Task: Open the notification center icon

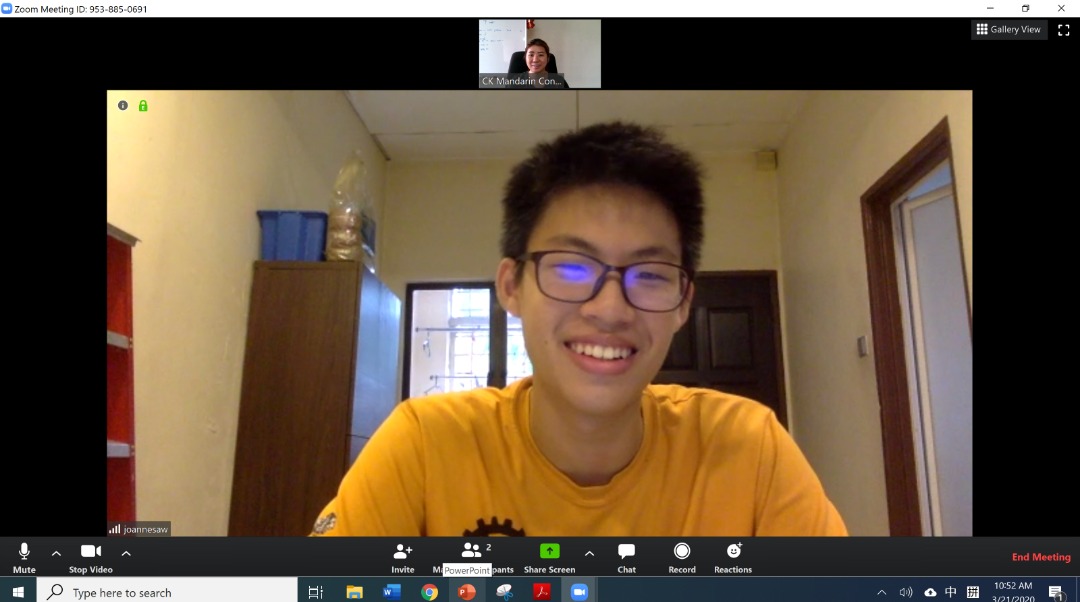Action: coord(1056,592)
